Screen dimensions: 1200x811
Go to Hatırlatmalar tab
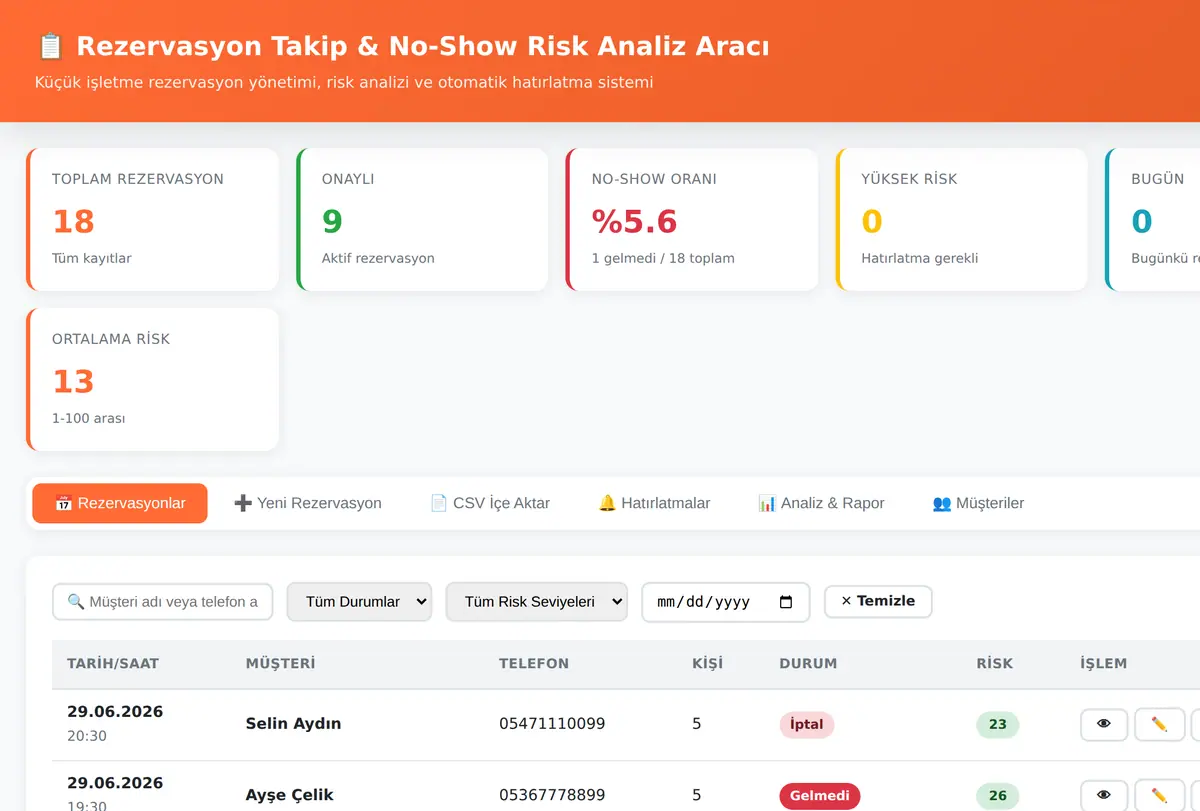click(x=654, y=503)
